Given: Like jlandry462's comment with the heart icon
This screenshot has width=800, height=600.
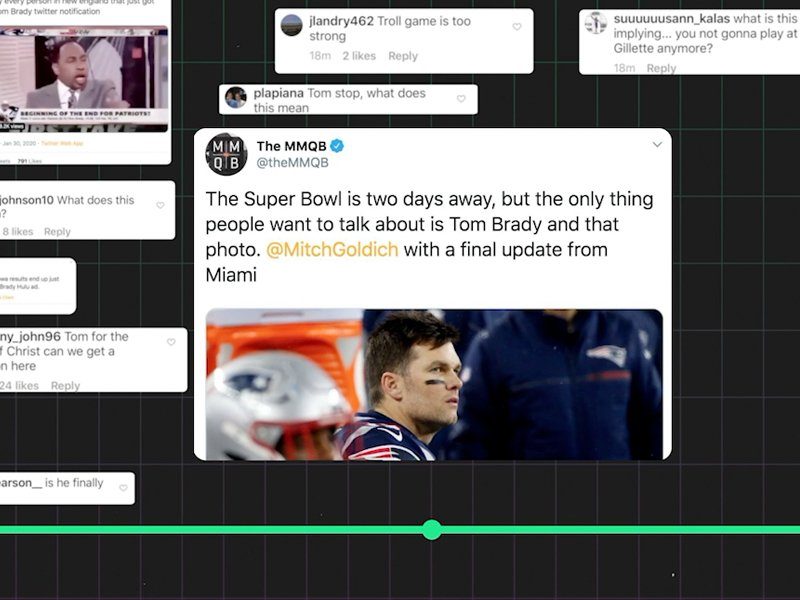Looking at the screenshot, I should click(517, 27).
